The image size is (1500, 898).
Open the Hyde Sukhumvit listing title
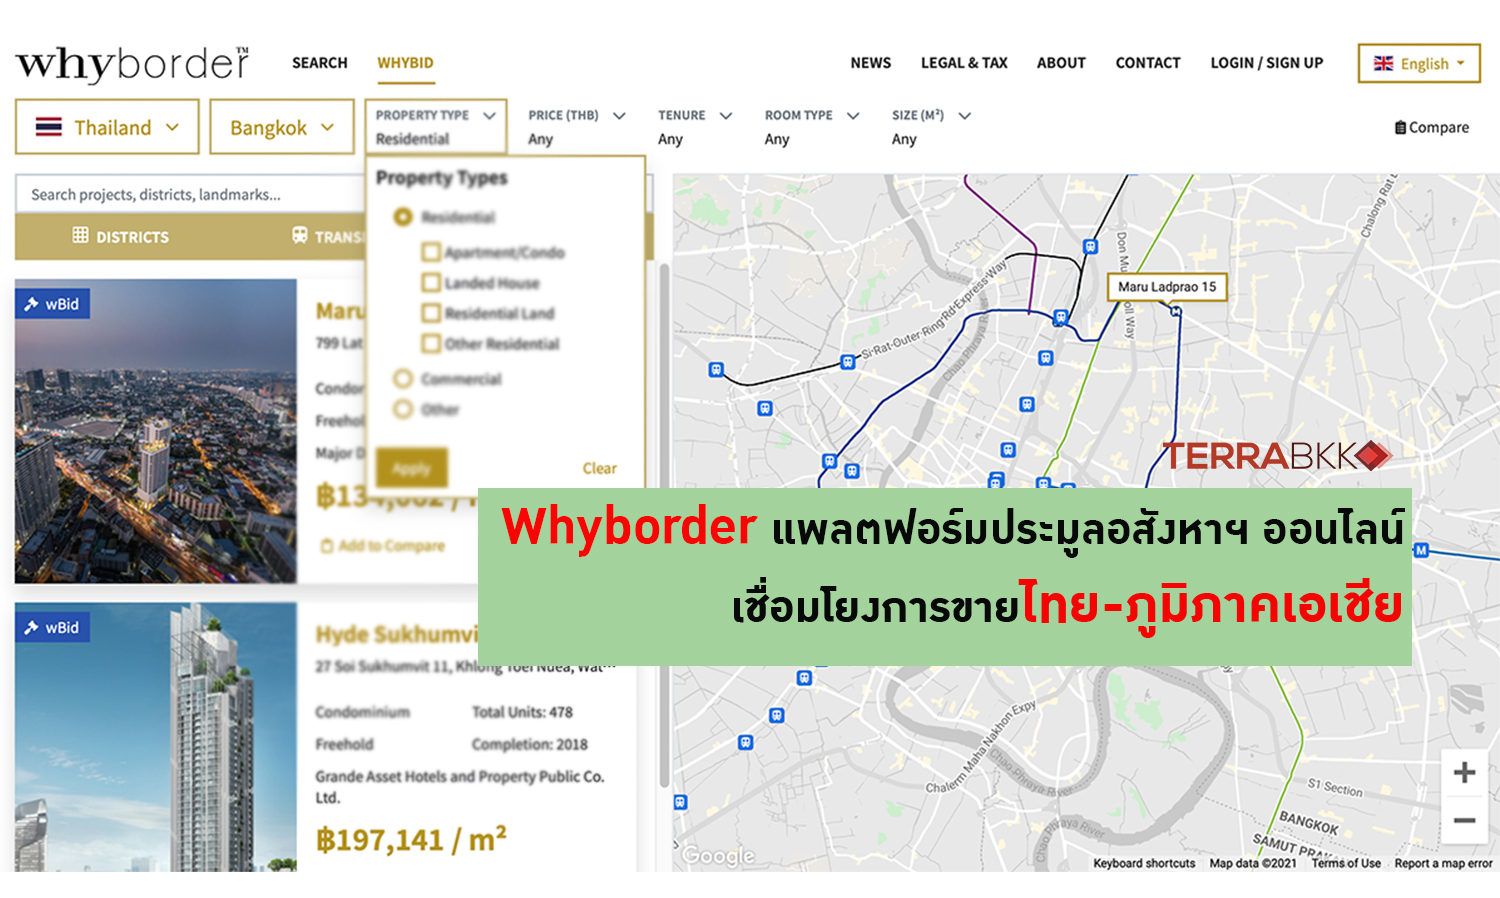tap(397, 634)
